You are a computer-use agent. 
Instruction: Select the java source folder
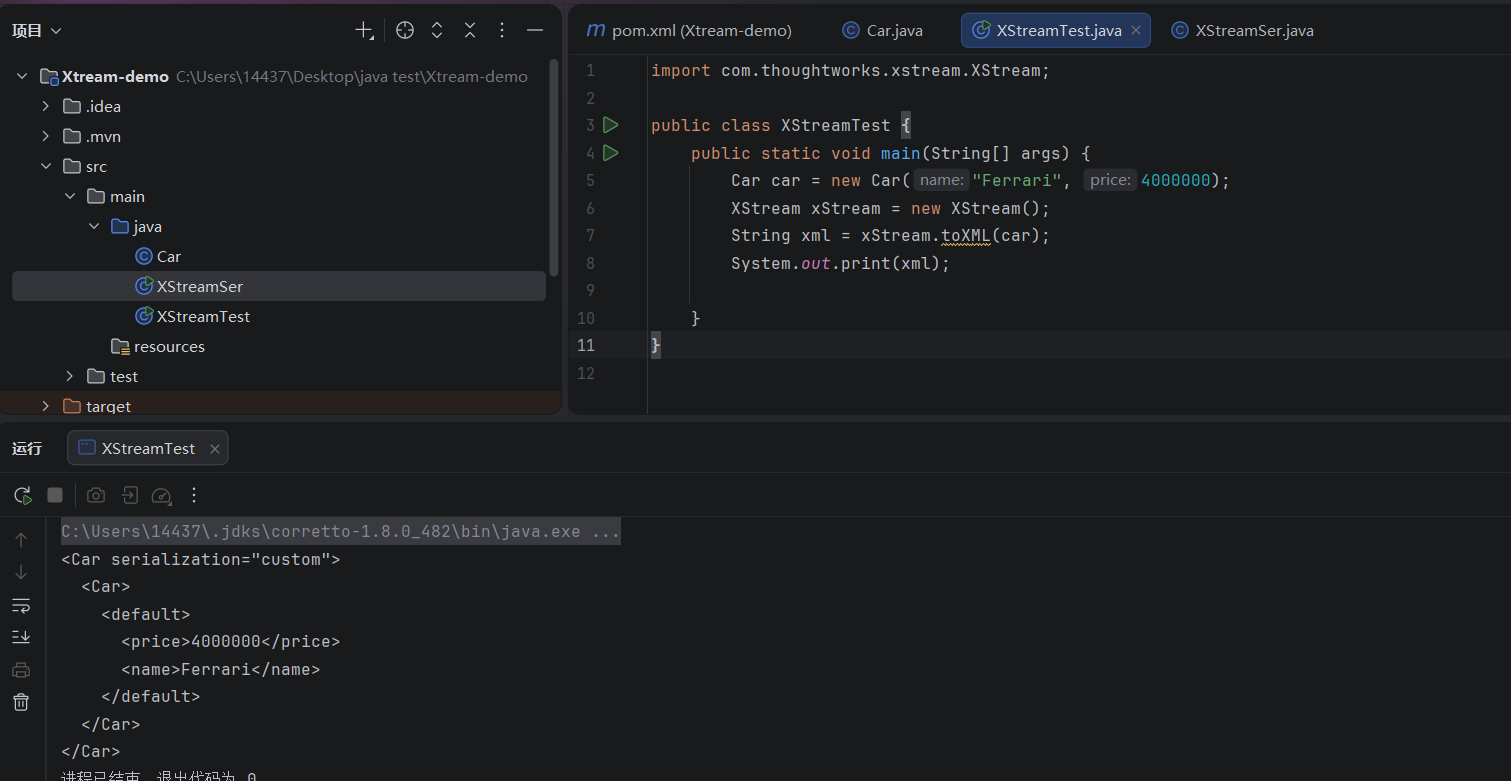136,226
